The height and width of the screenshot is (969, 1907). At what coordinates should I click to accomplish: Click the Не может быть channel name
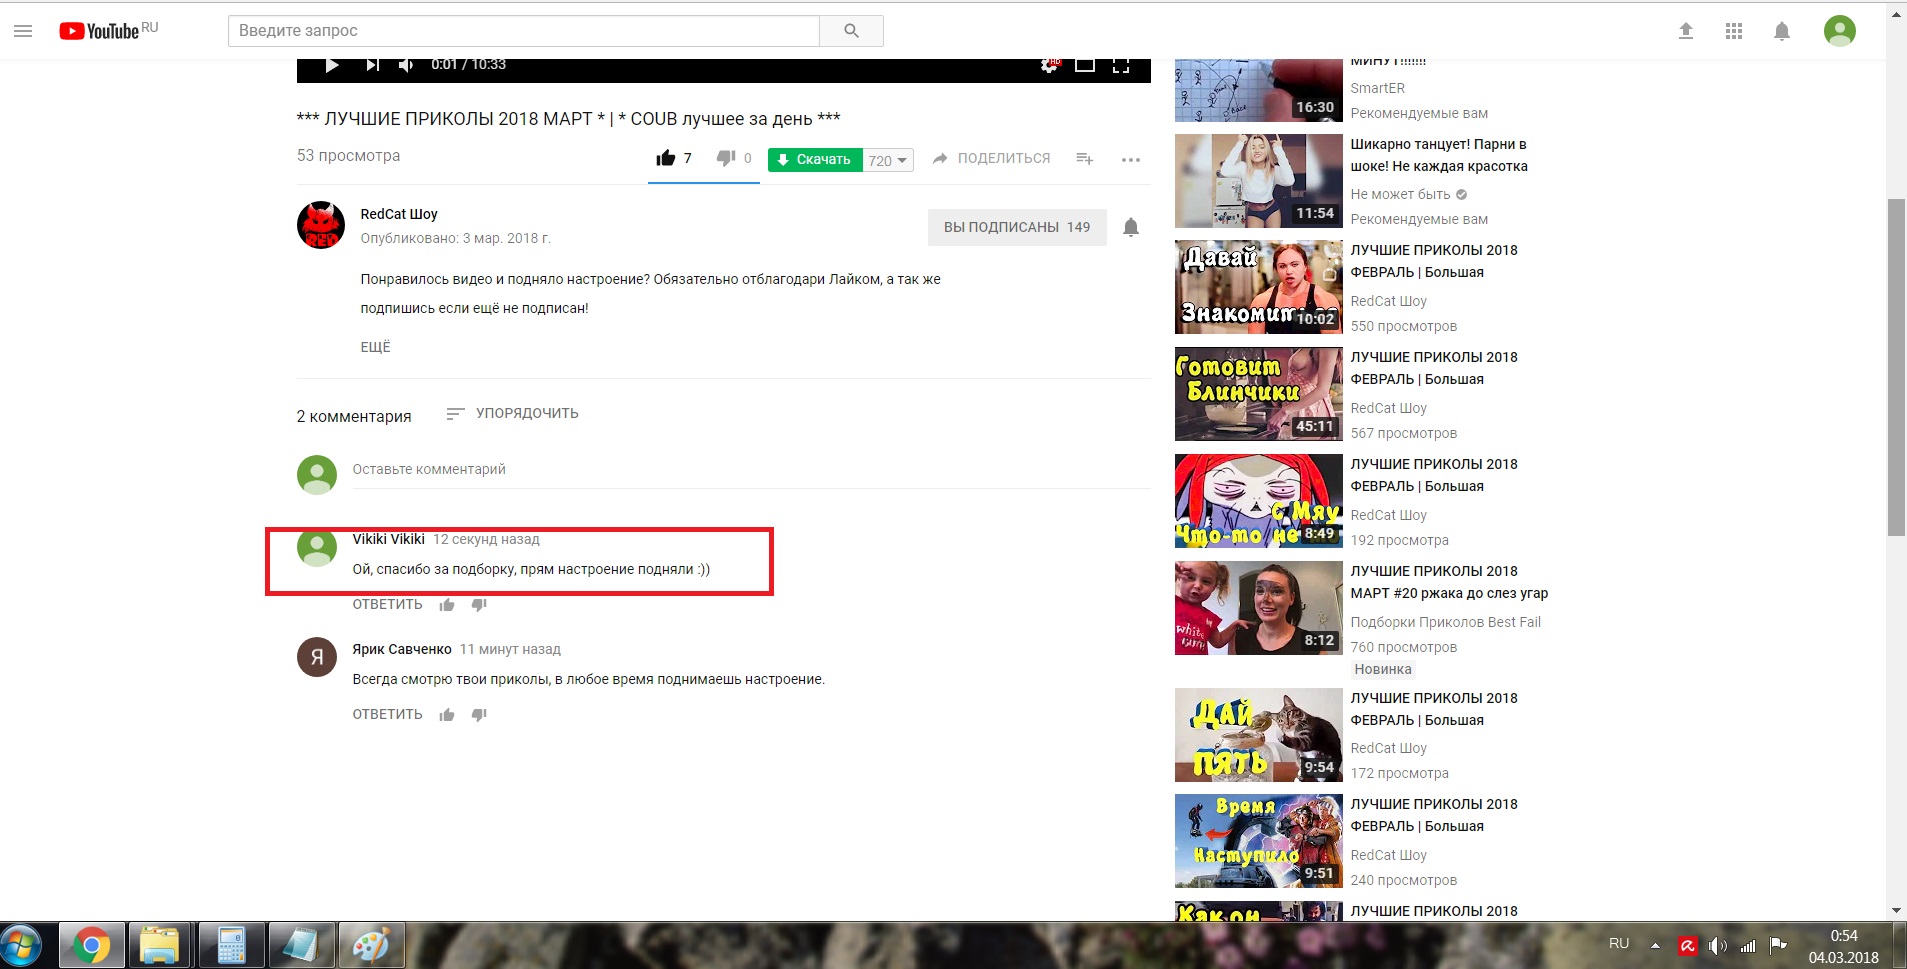[1400, 194]
